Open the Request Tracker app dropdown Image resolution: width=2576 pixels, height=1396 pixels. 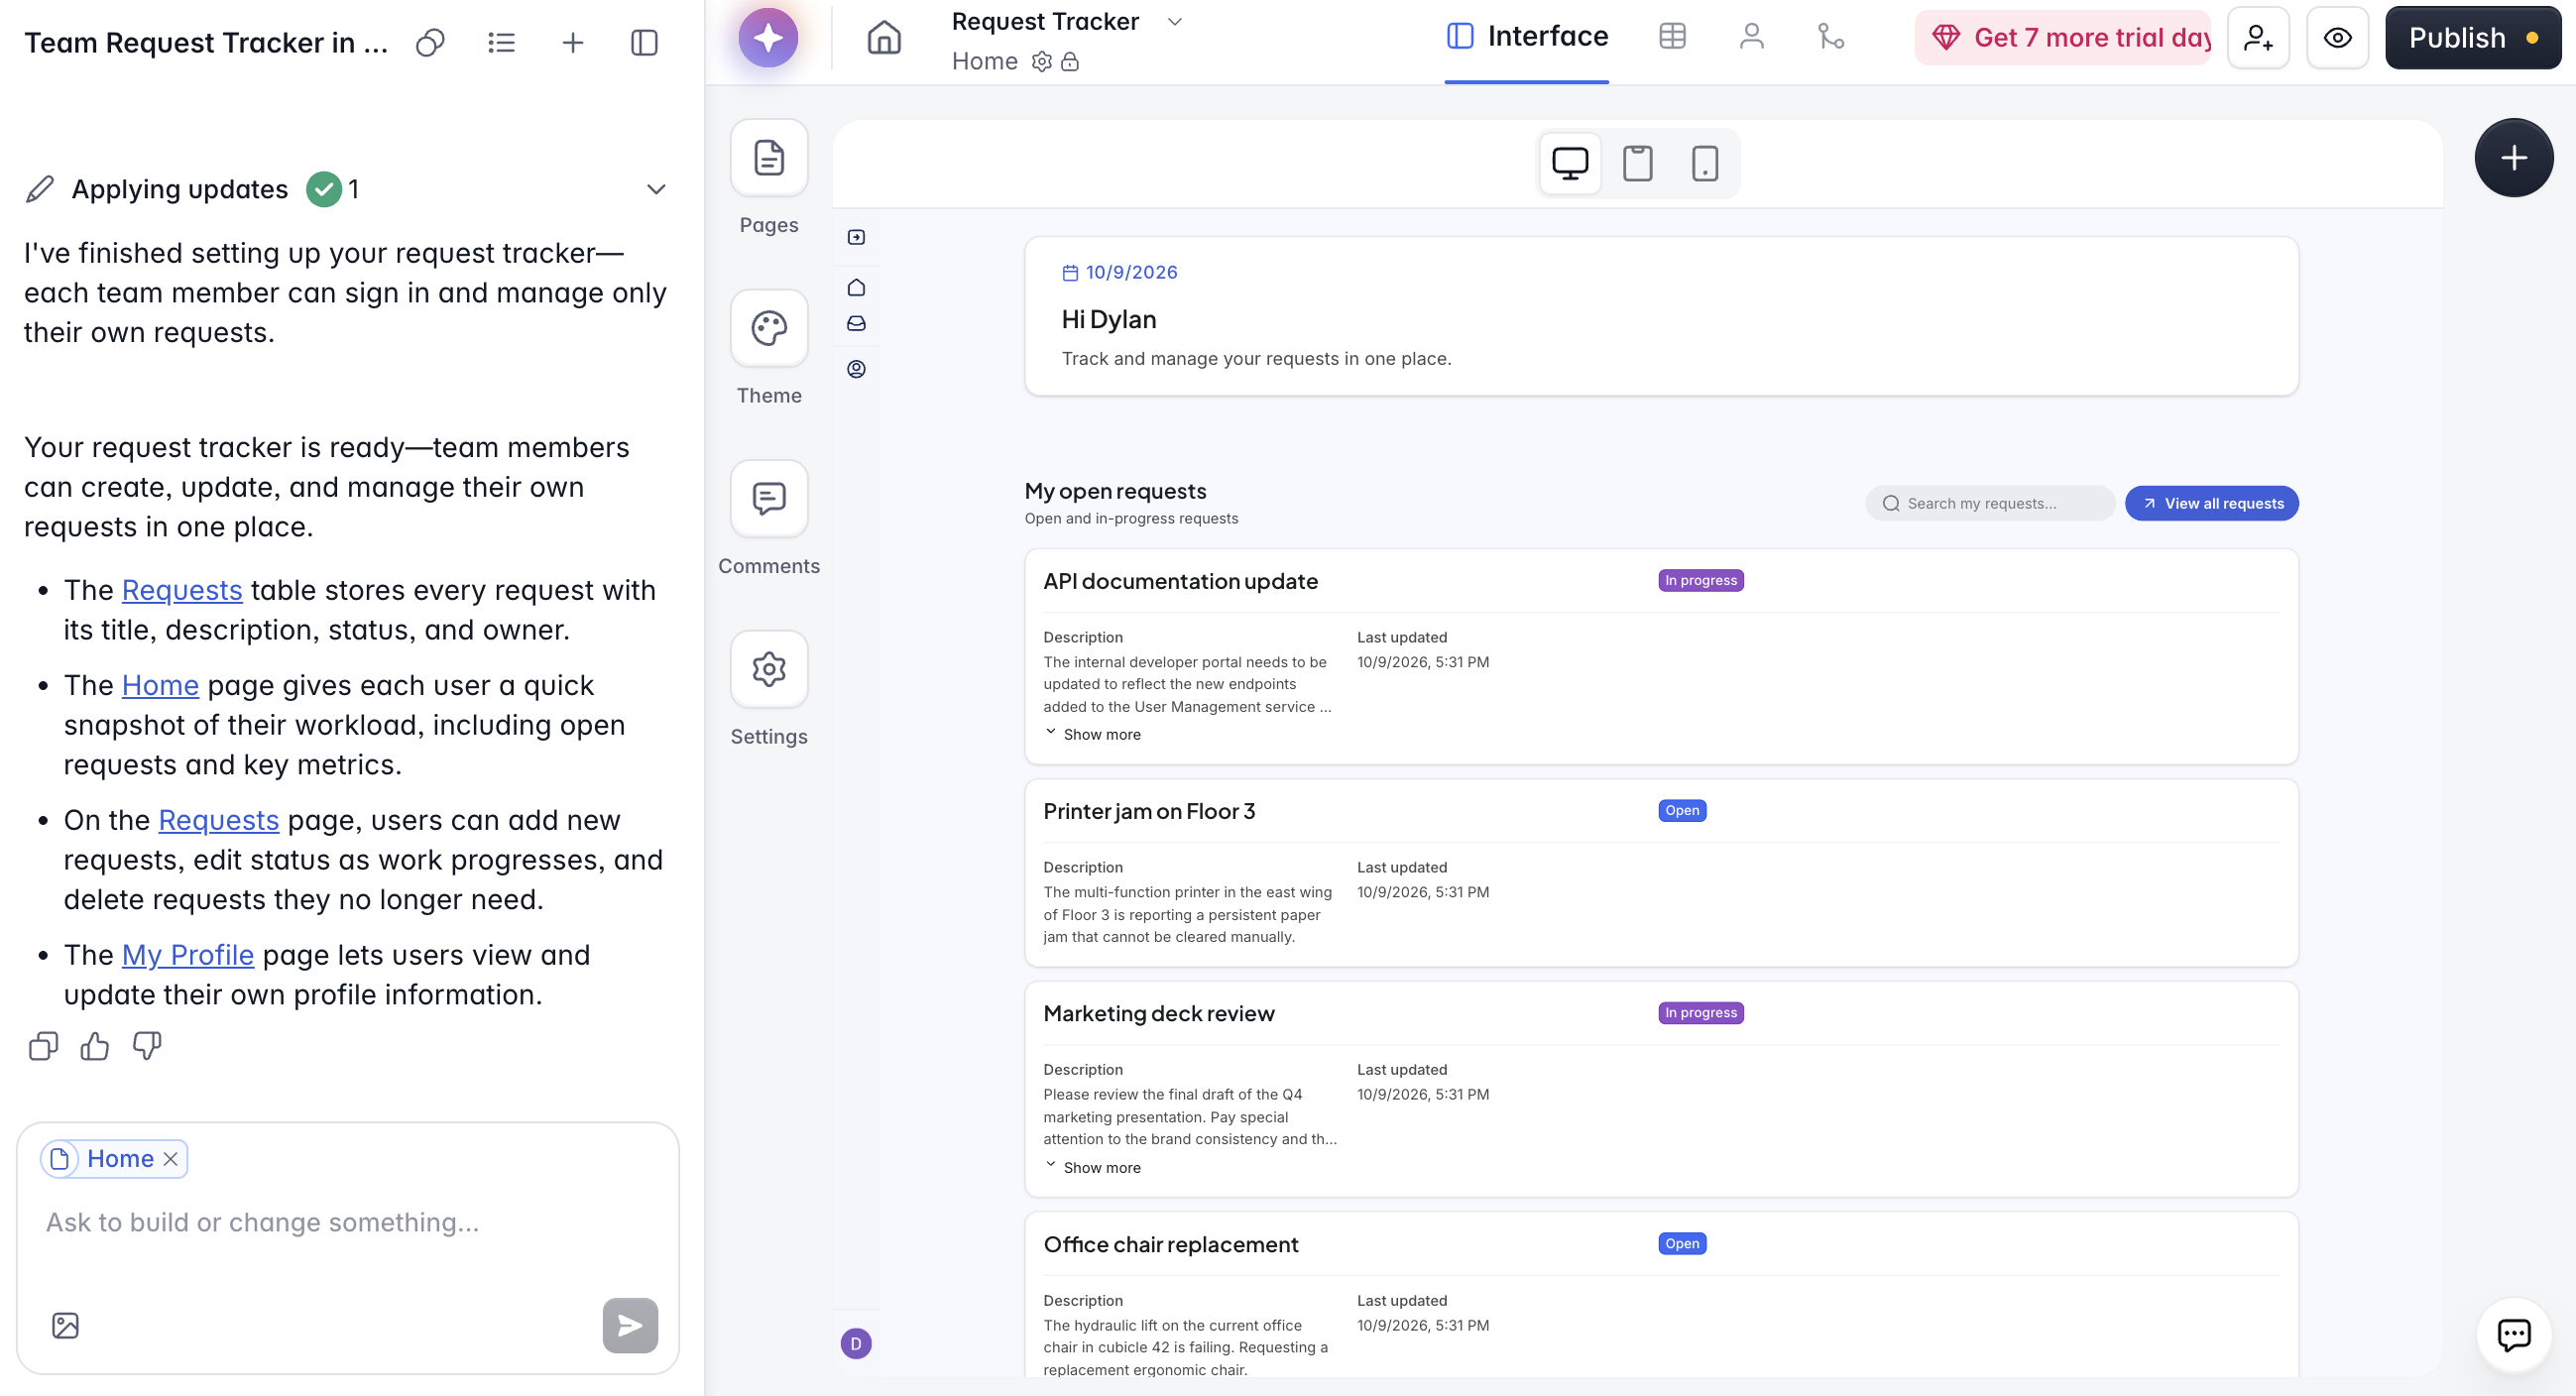1175,22
